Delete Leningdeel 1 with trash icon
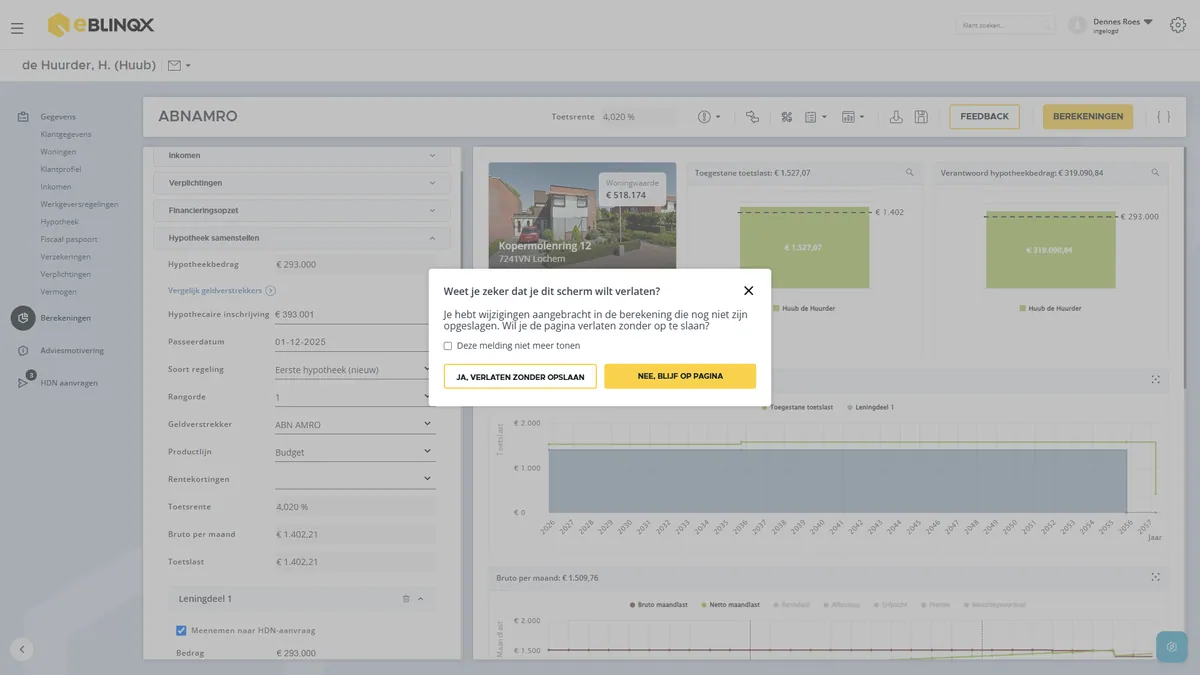 click(406, 599)
